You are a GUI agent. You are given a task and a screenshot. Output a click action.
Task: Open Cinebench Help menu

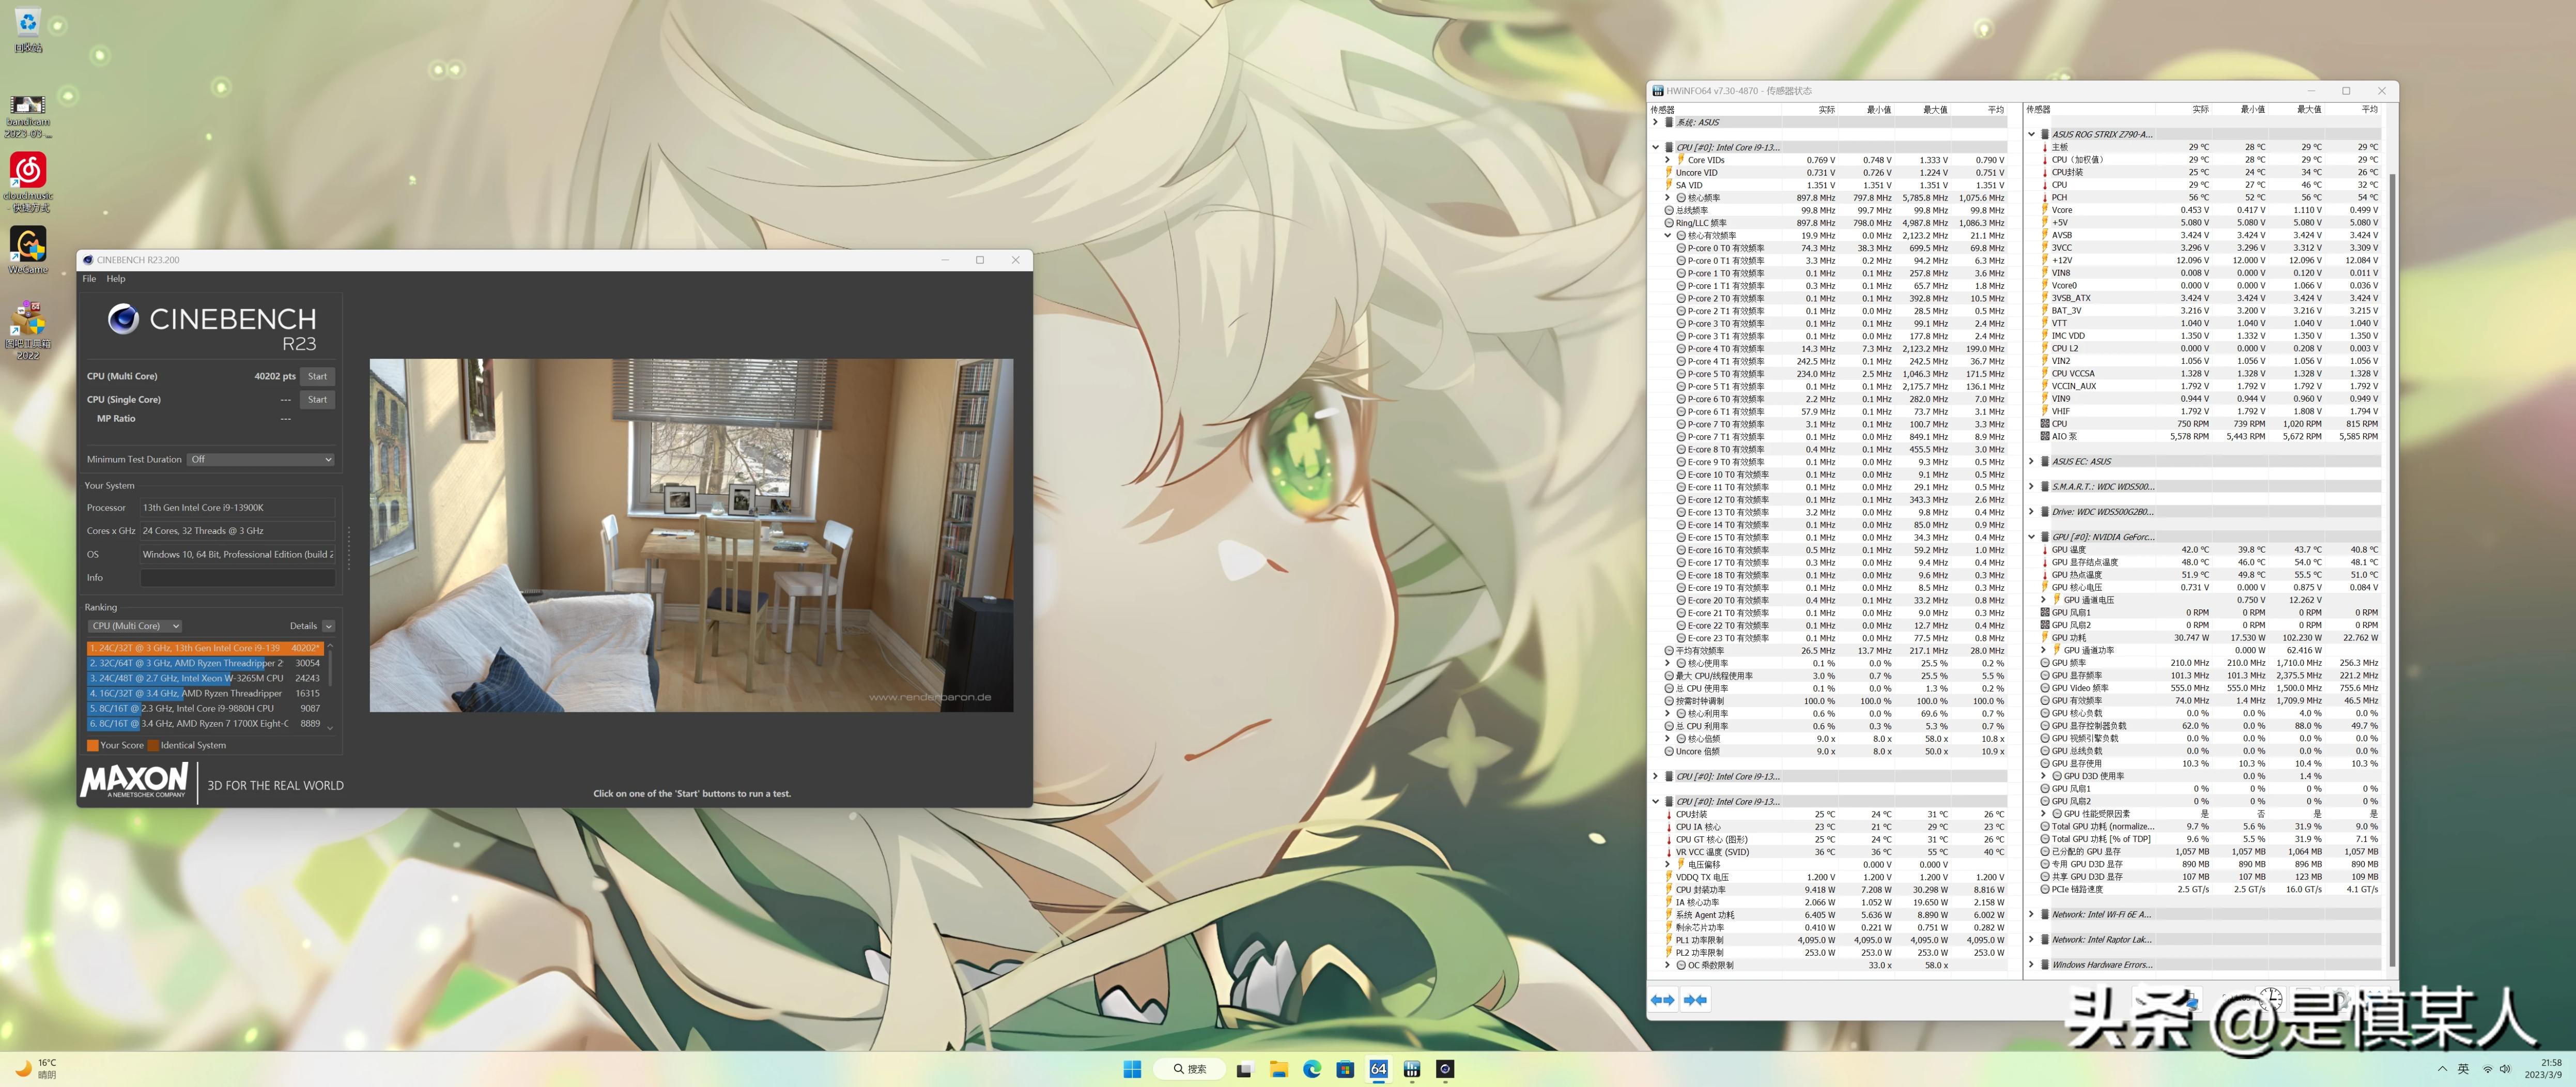116,279
